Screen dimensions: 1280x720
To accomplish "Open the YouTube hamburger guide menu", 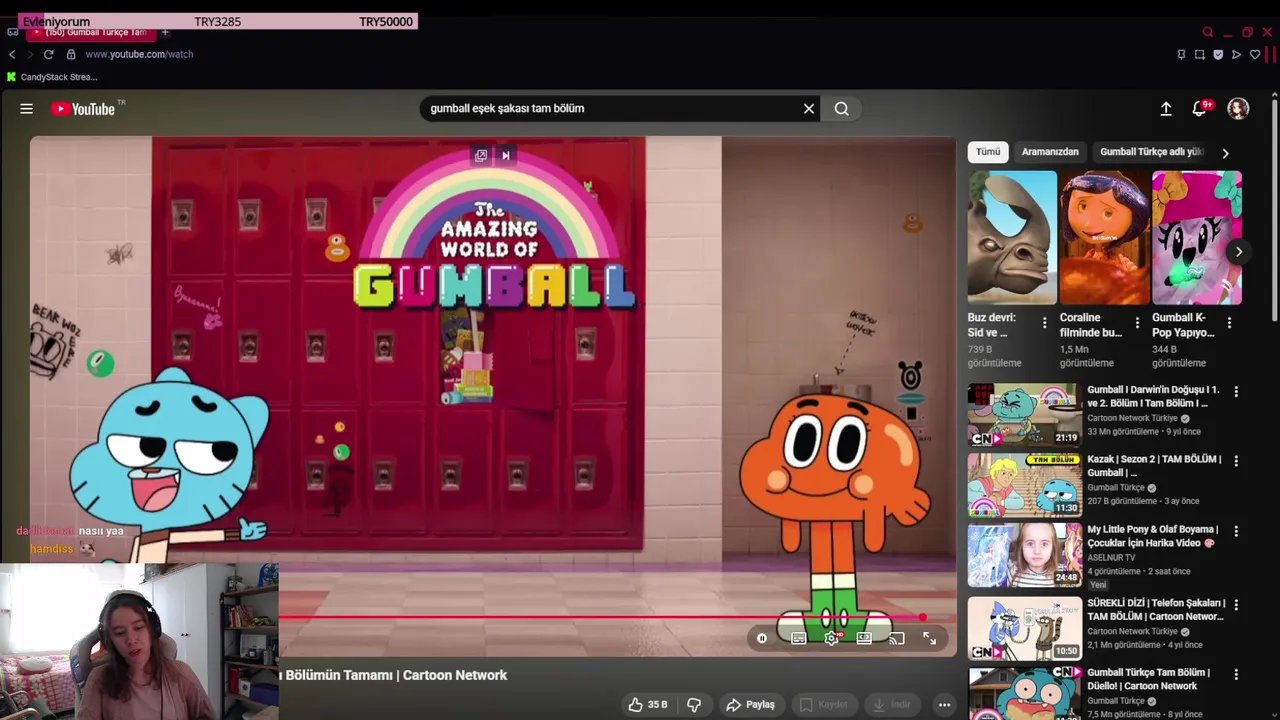I will 26,109.
